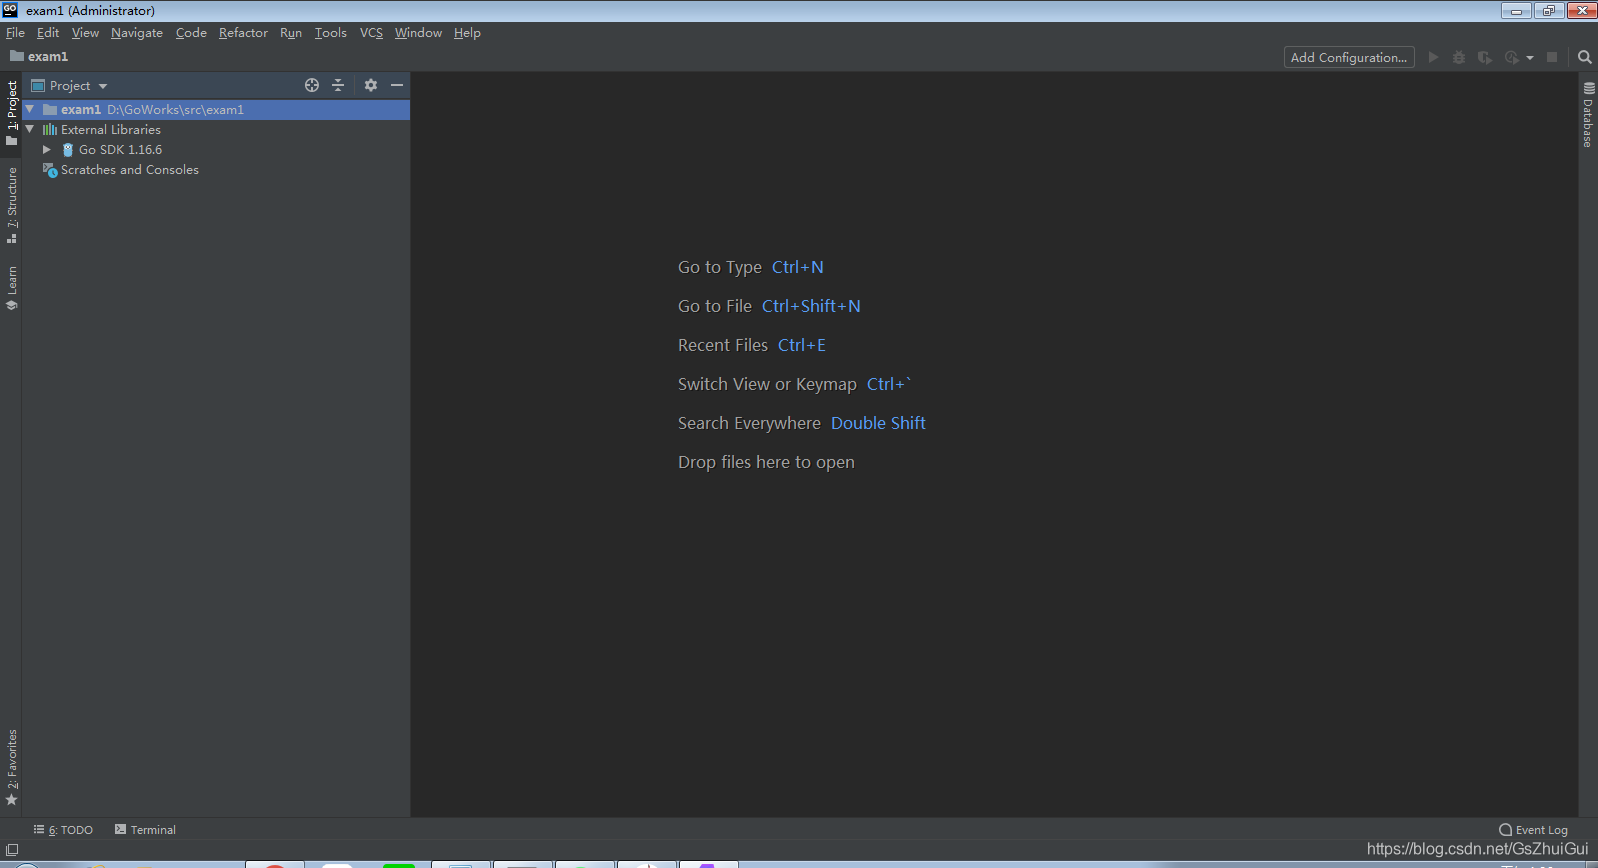Image resolution: width=1598 pixels, height=868 pixels.
Task: Open the profiler run options dropdown arrow
Action: point(1530,58)
